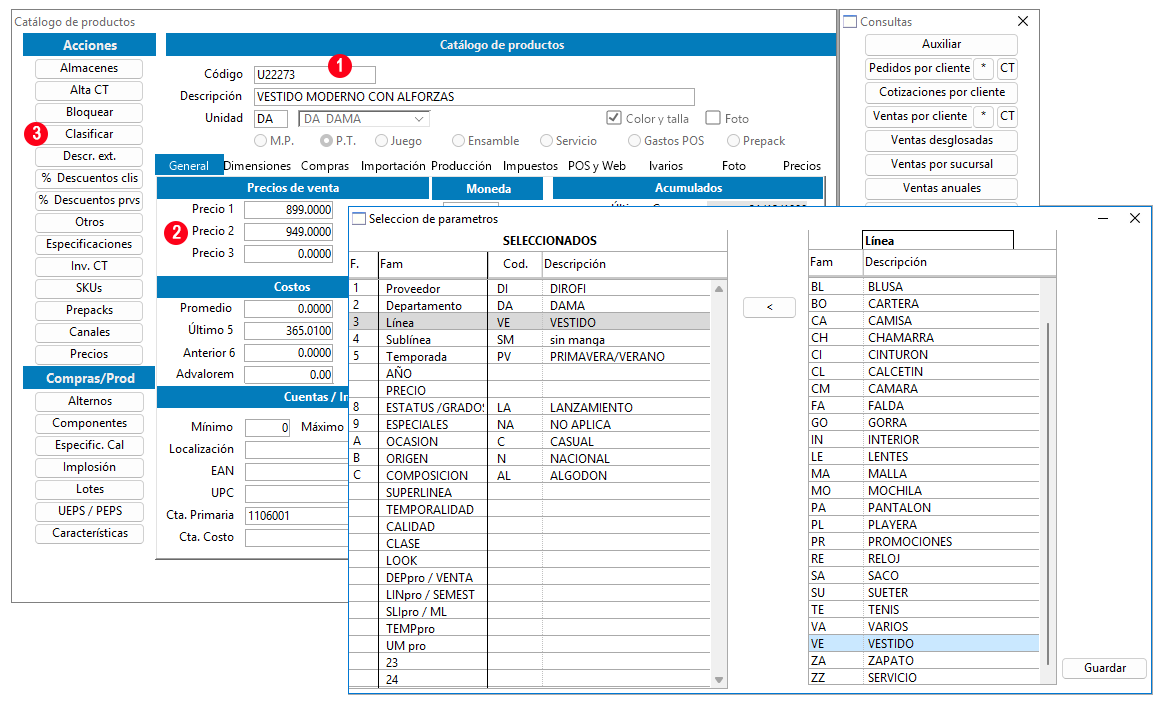
Task: Click the move-left arrow button
Action: coord(770,307)
